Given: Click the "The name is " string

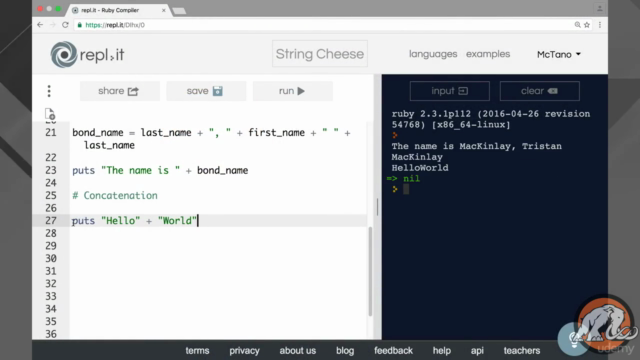Looking at the screenshot, I should (x=140, y=170).
